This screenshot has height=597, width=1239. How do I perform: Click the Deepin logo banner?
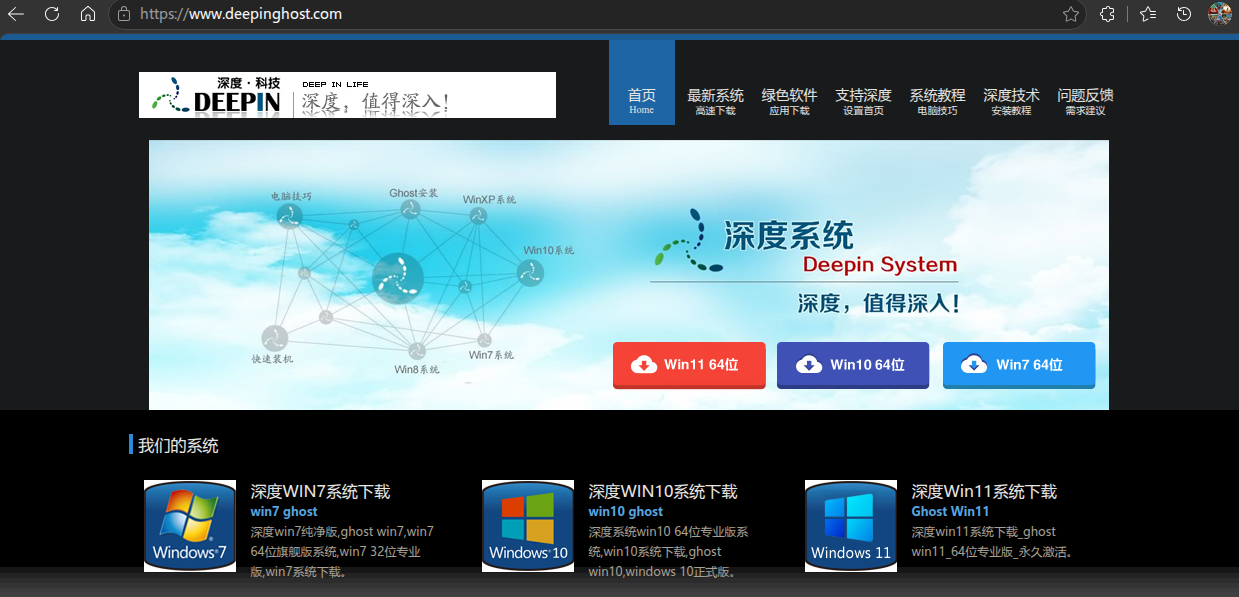[347, 95]
